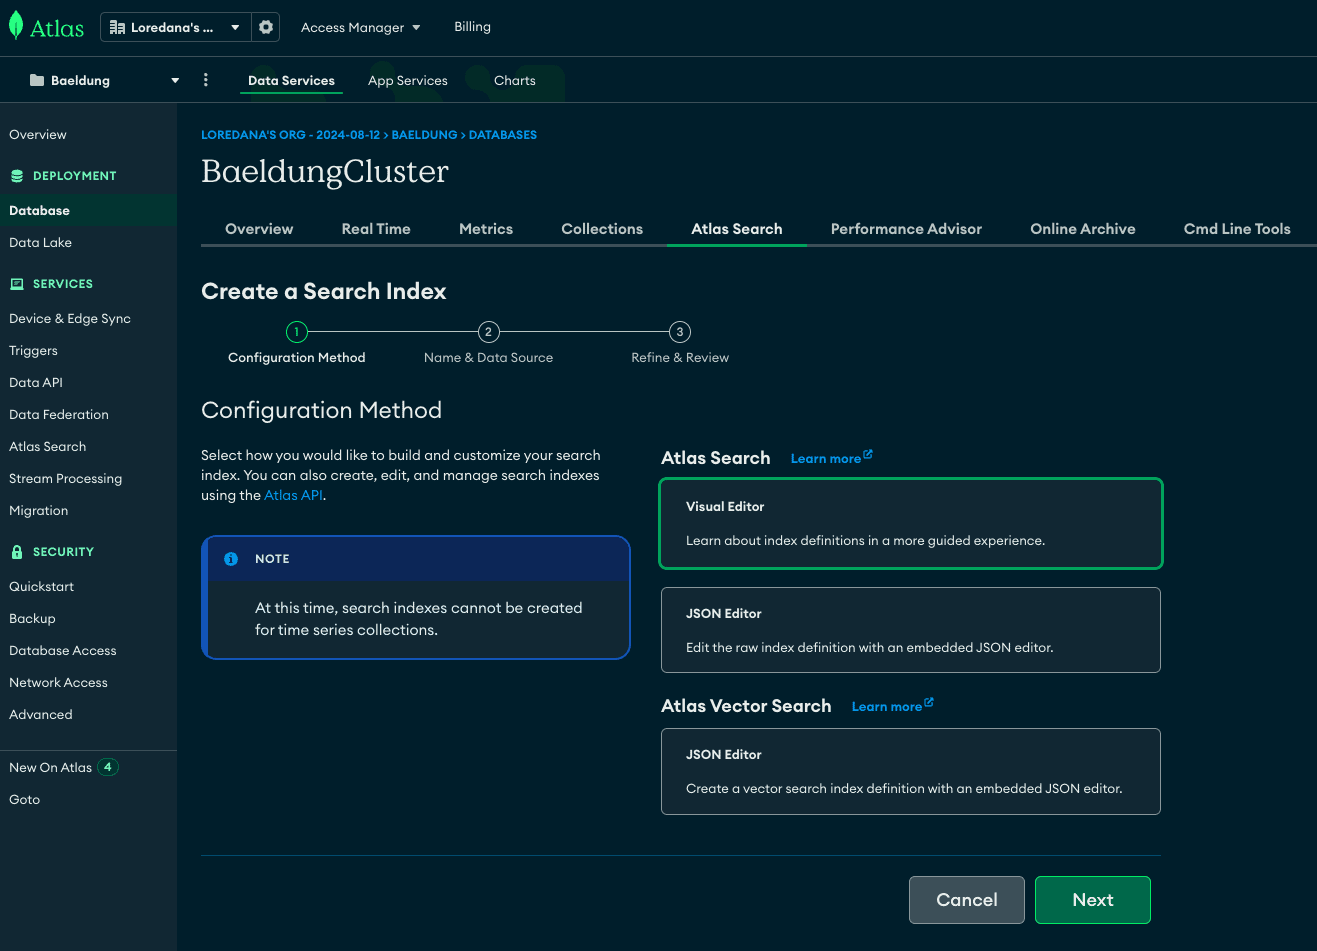Open Data Lake in sidebar
The height and width of the screenshot is (951, 1317).
40,243
